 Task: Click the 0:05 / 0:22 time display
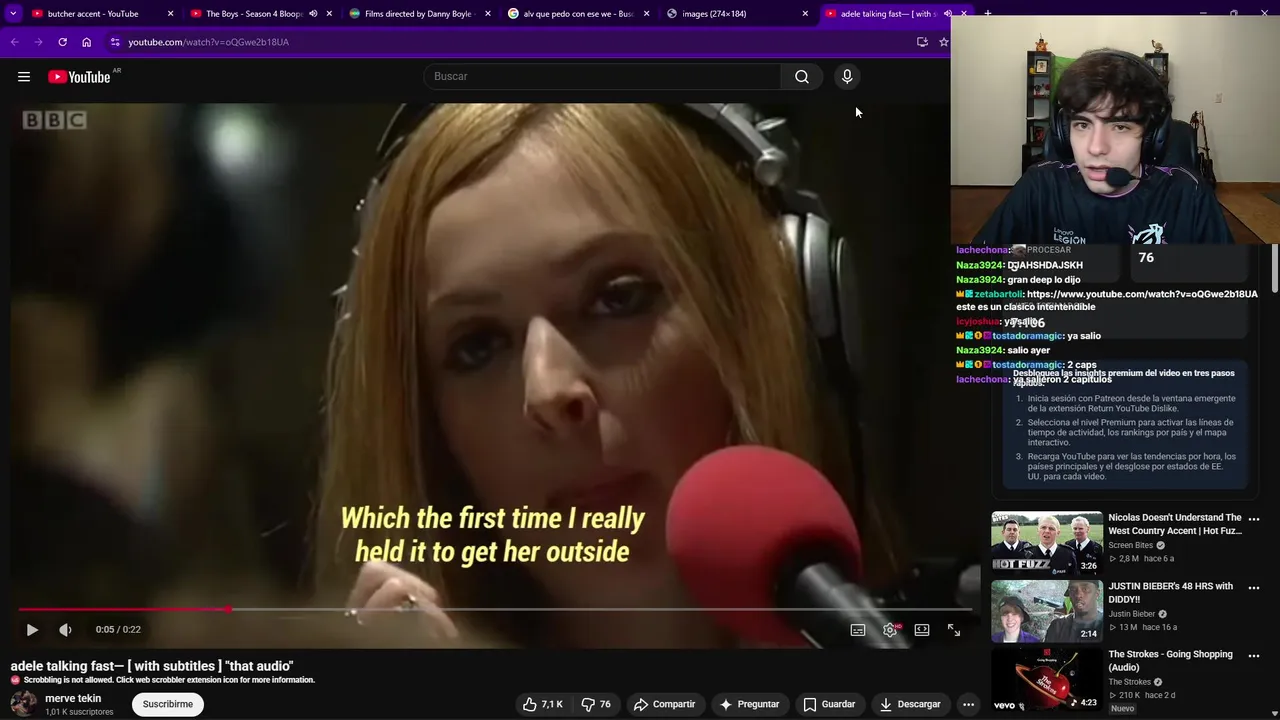click(x=118, y=630)
